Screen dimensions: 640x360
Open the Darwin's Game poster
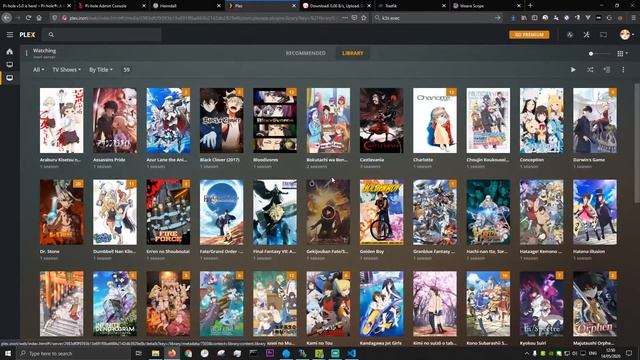(x=595, y=120)
